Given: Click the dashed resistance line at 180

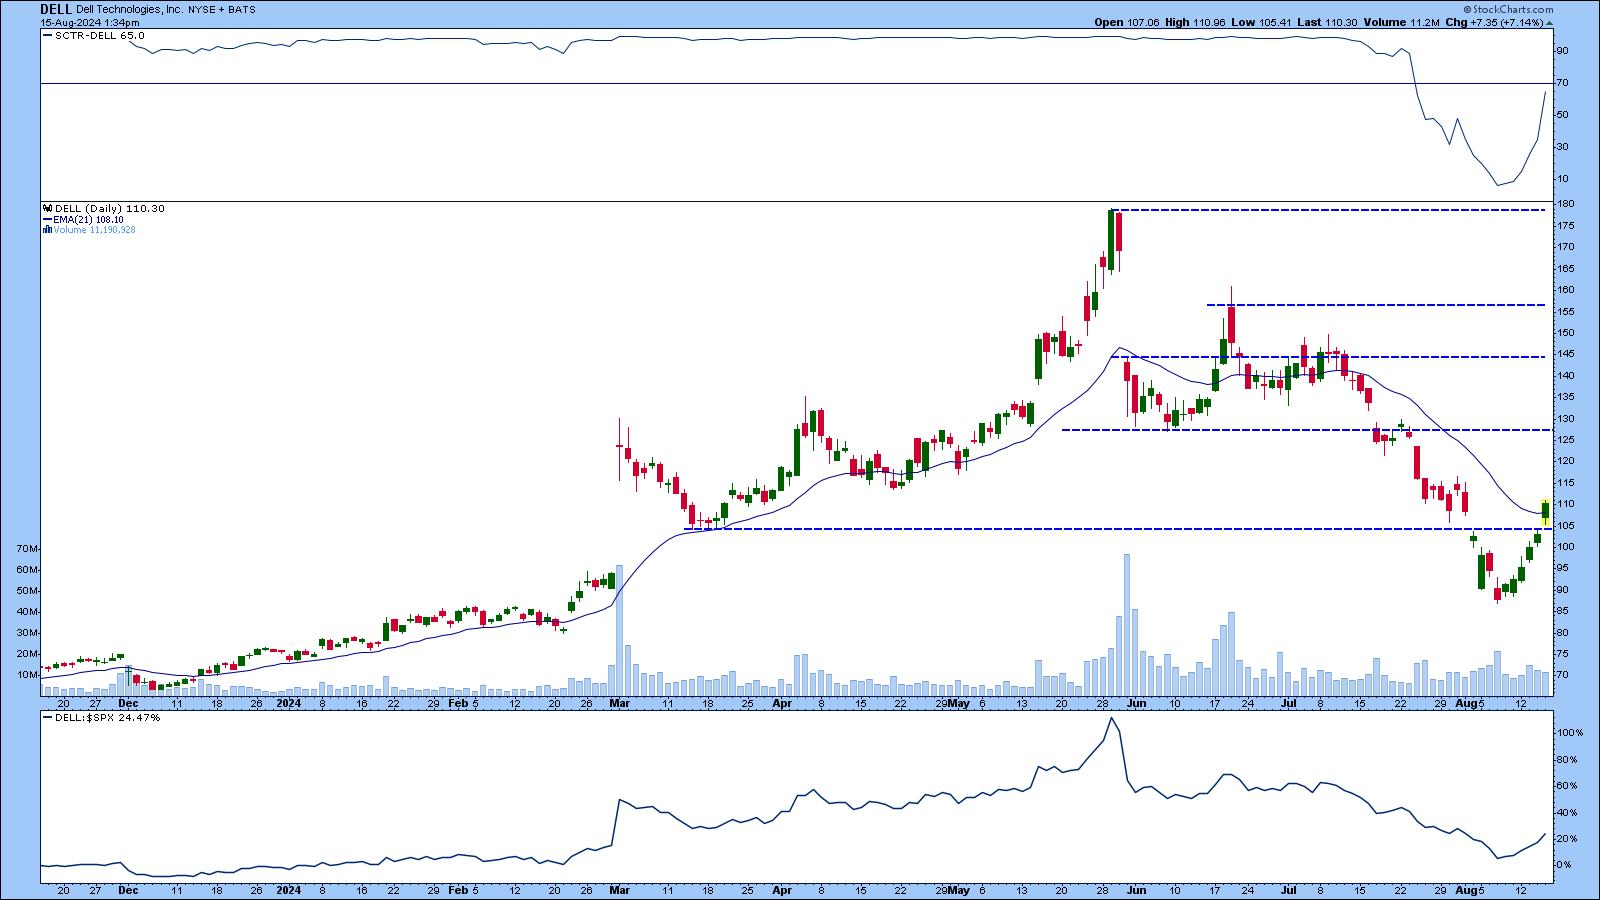Looking at the screenshot, I should coord(1330,210).
